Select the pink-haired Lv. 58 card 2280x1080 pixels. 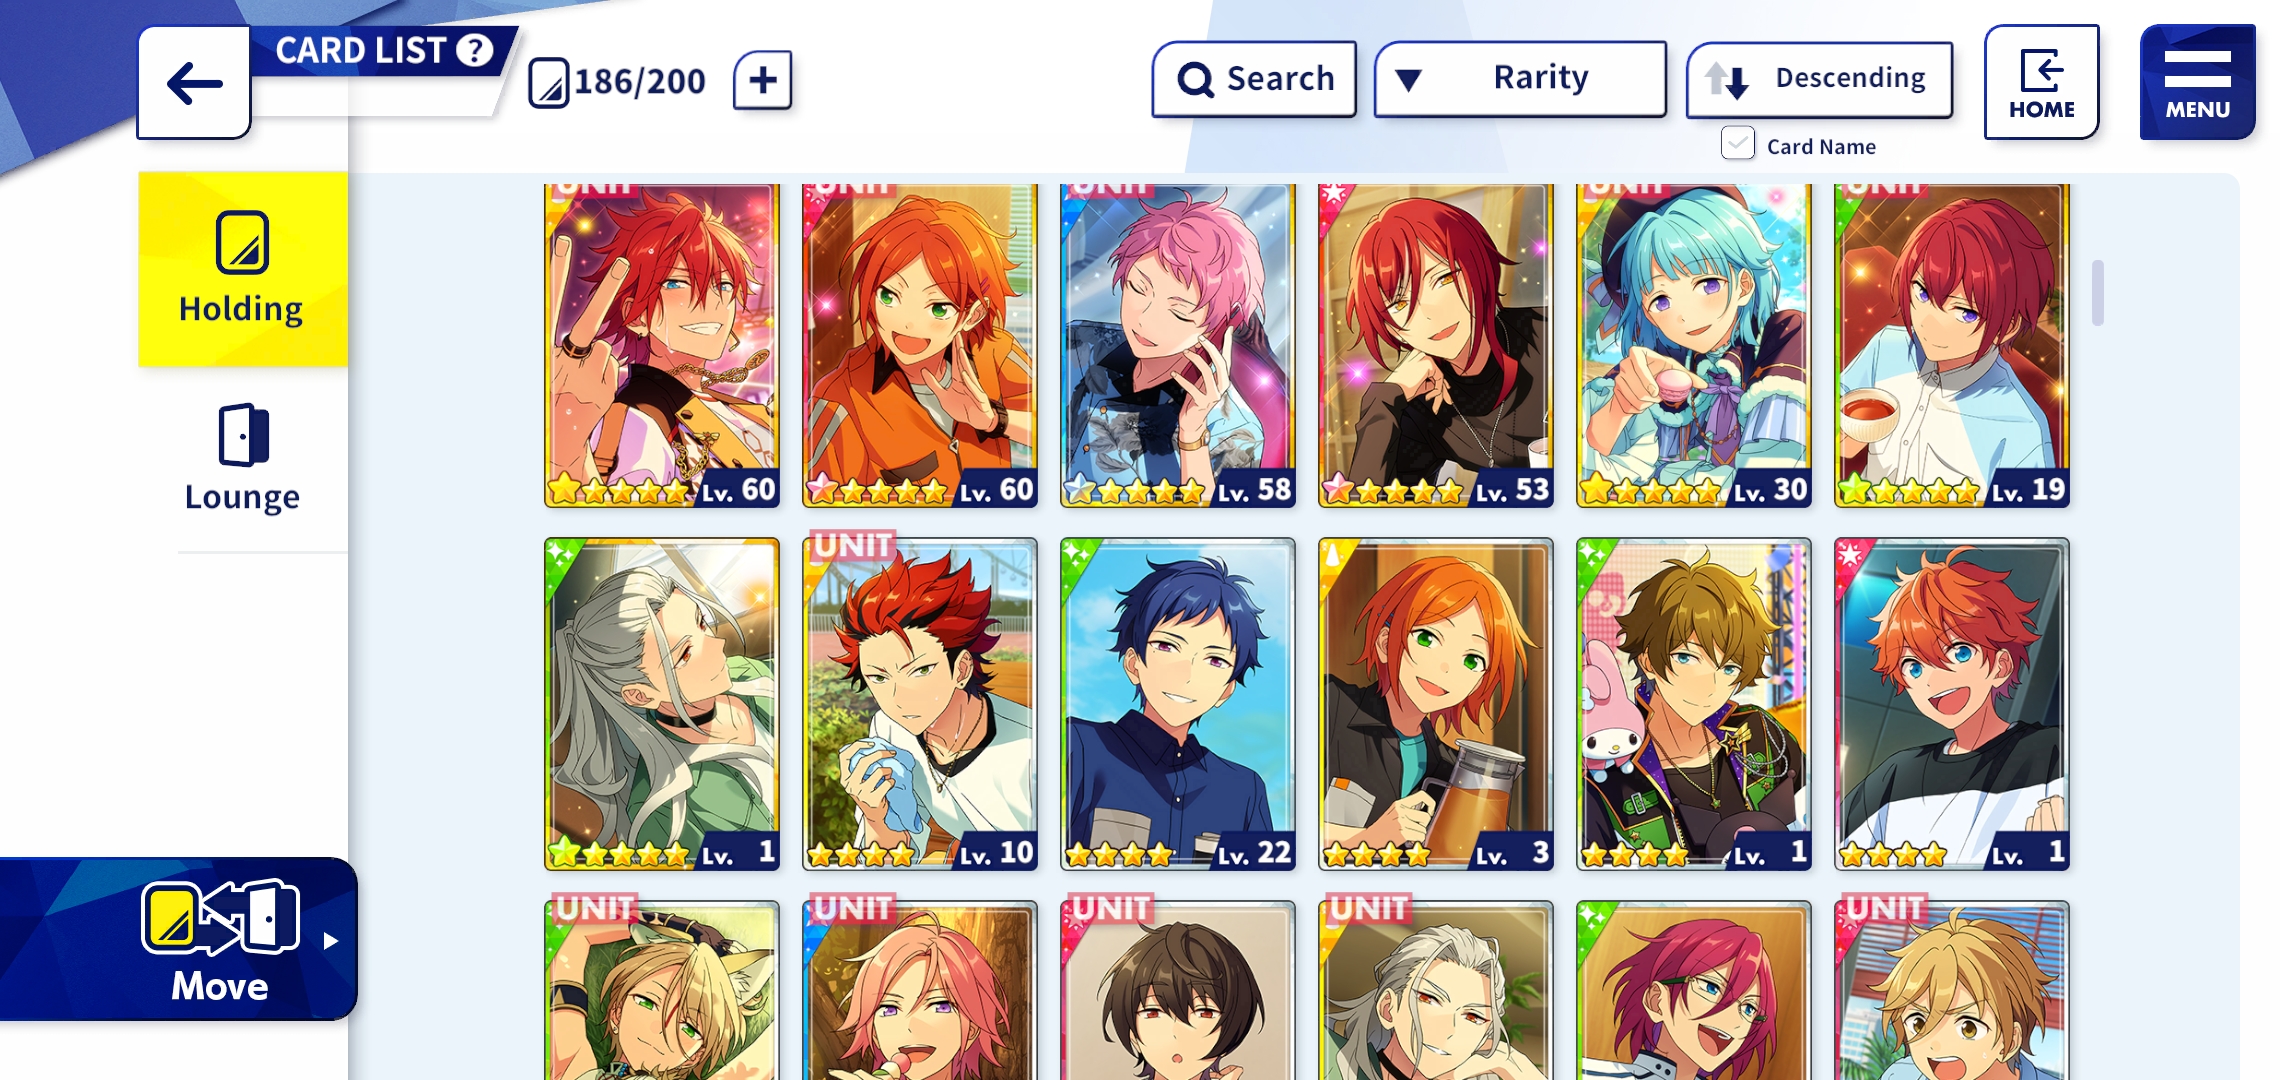[1178, 345]
